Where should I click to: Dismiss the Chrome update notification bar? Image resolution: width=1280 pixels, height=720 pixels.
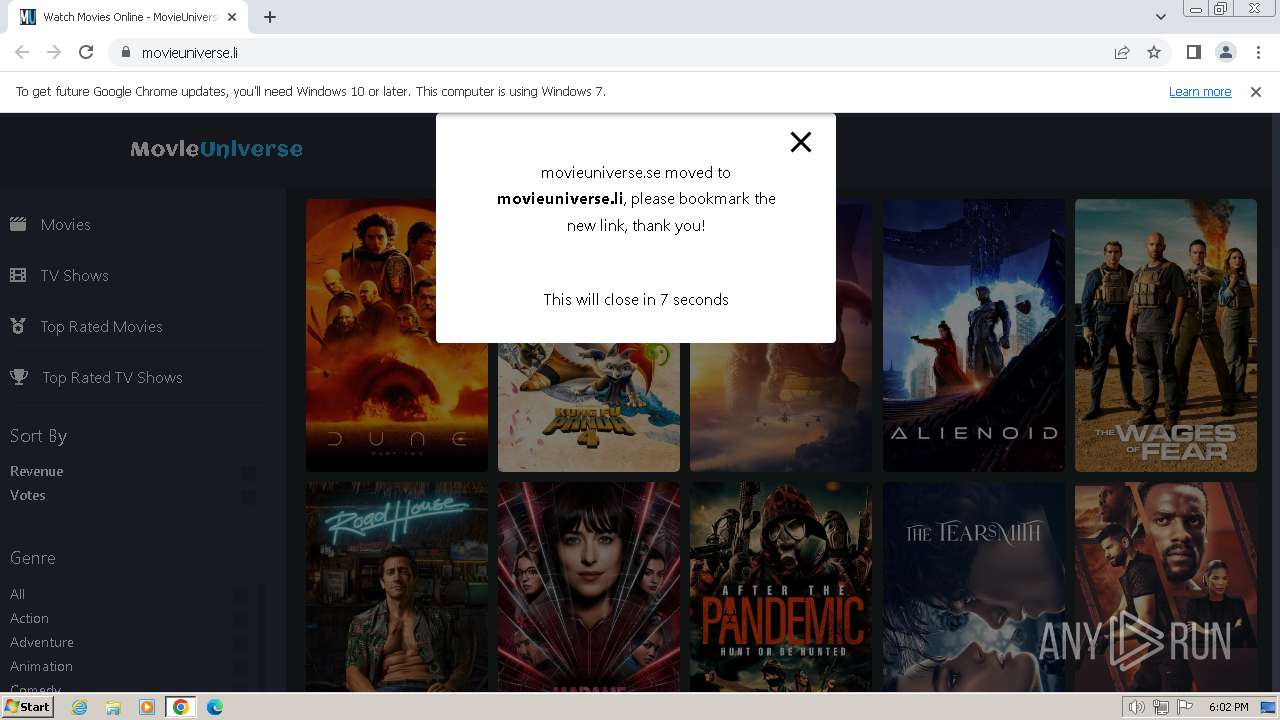1256,91
